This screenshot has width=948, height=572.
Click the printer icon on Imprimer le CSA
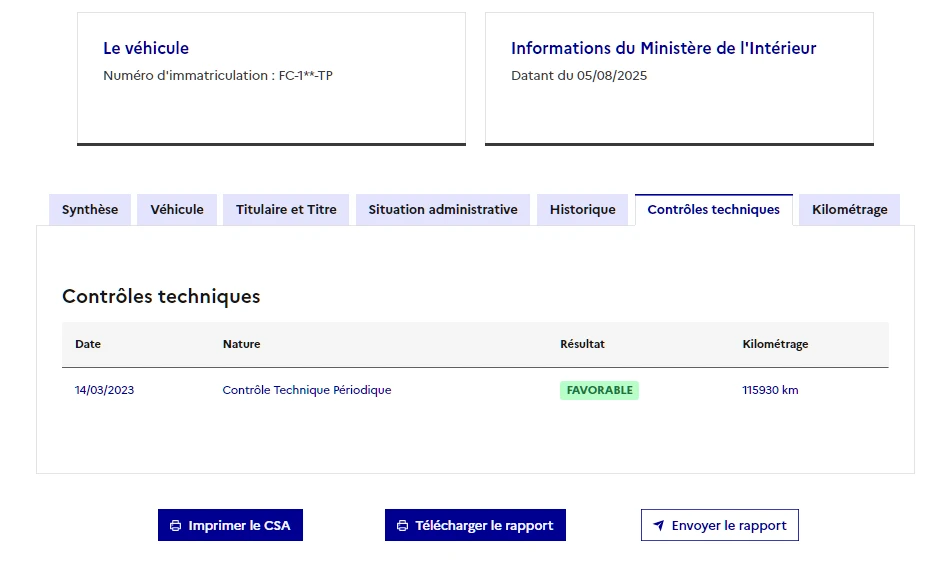coord(176,526)
